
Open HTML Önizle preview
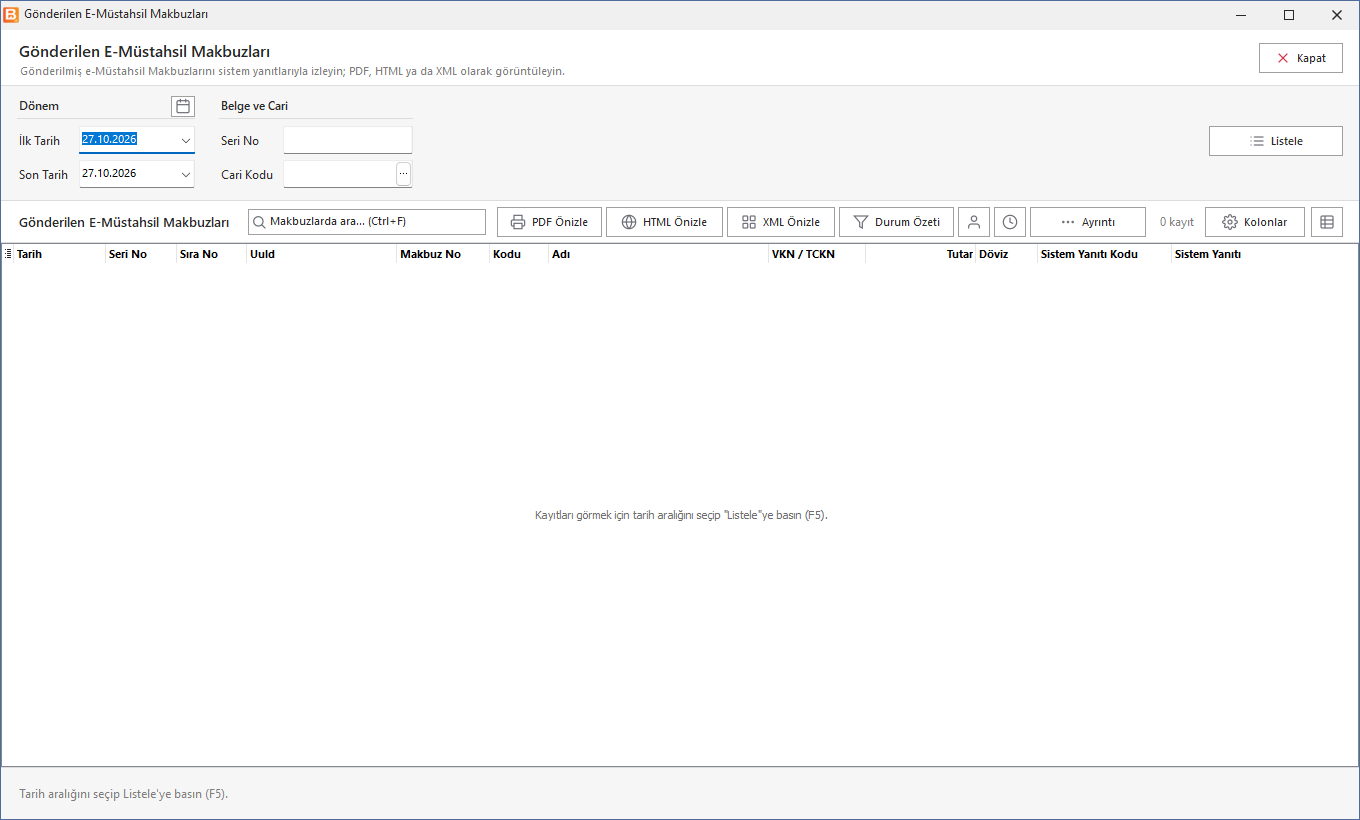[664, 222]
